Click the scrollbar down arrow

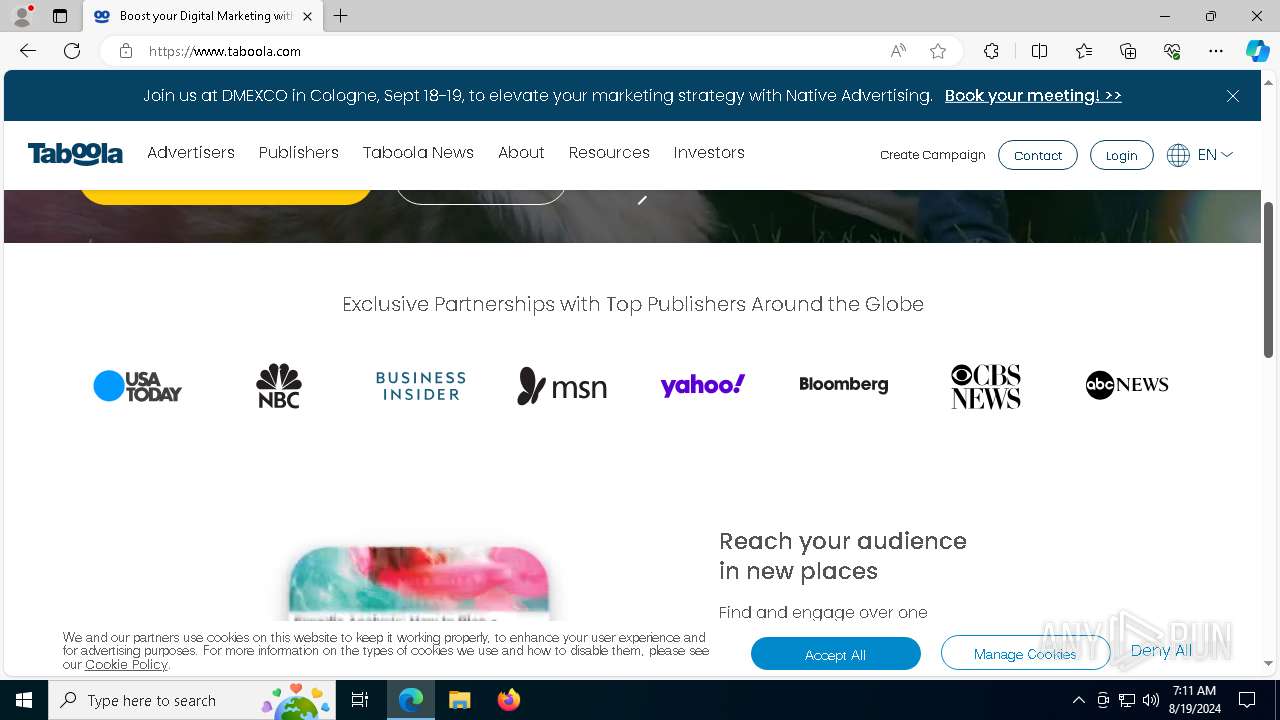tap(1268, 663)
